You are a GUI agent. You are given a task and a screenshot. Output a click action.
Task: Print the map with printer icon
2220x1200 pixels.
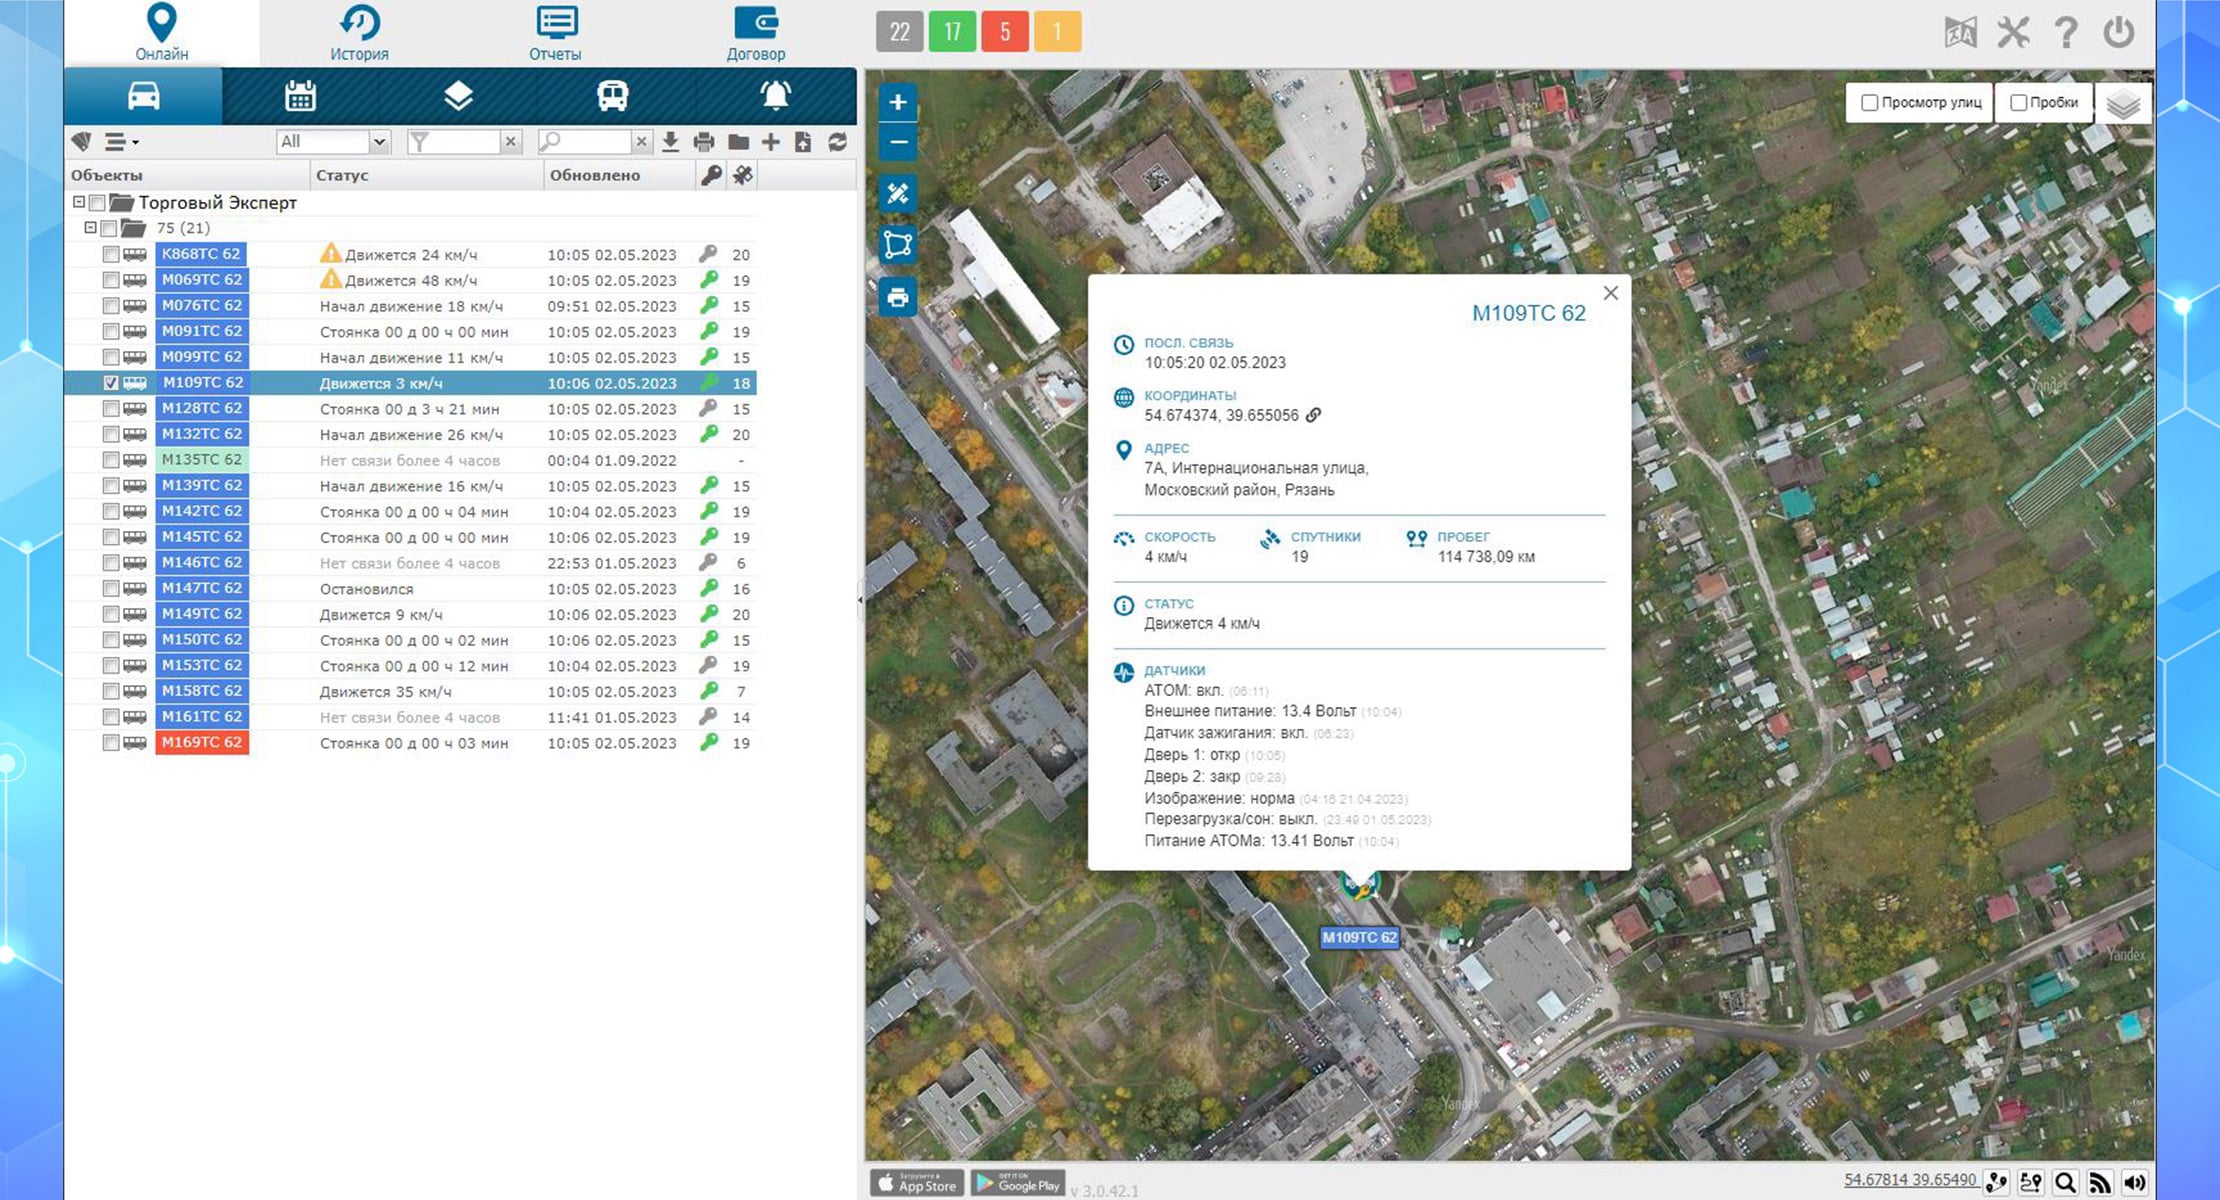coord(898,297)
